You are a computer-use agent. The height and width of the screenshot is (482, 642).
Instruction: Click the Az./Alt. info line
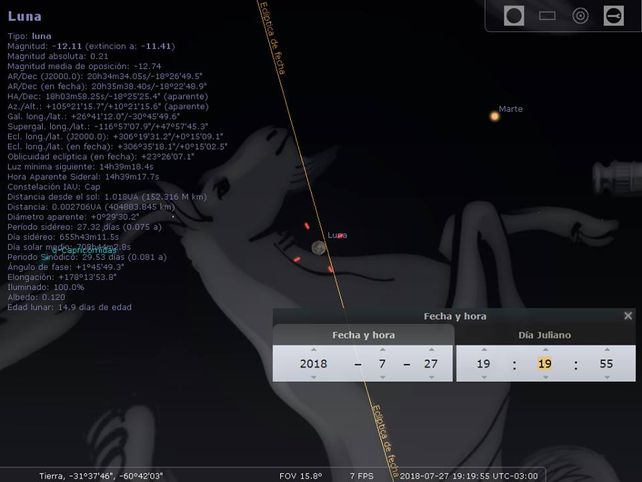point(108,106)
